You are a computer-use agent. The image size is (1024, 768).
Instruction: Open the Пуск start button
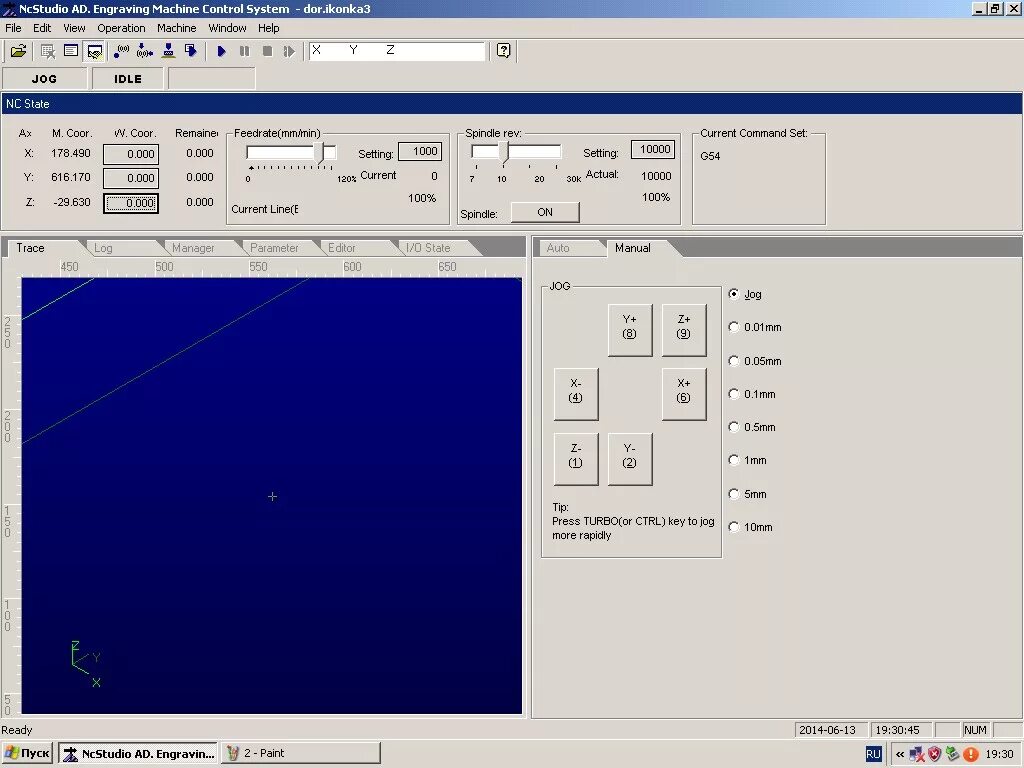click(27, 754)
